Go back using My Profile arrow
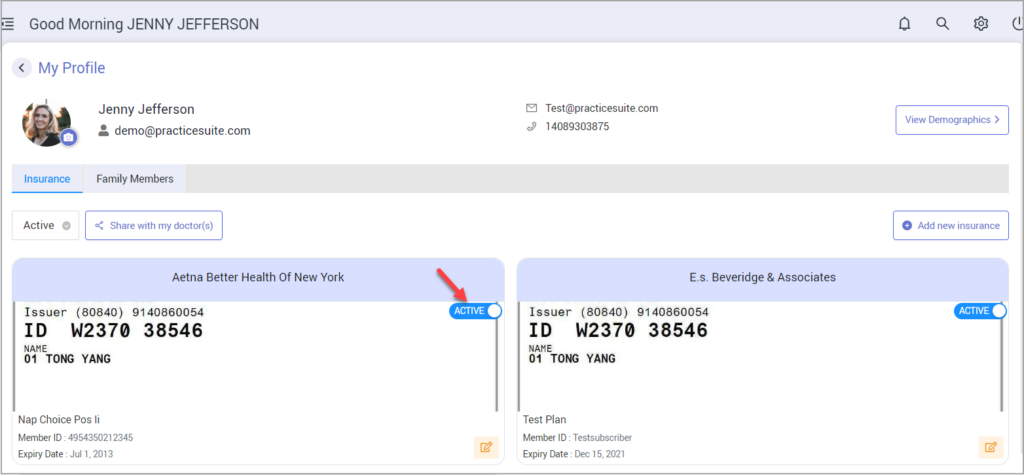1024x475 pixels. tap(22, 68)
